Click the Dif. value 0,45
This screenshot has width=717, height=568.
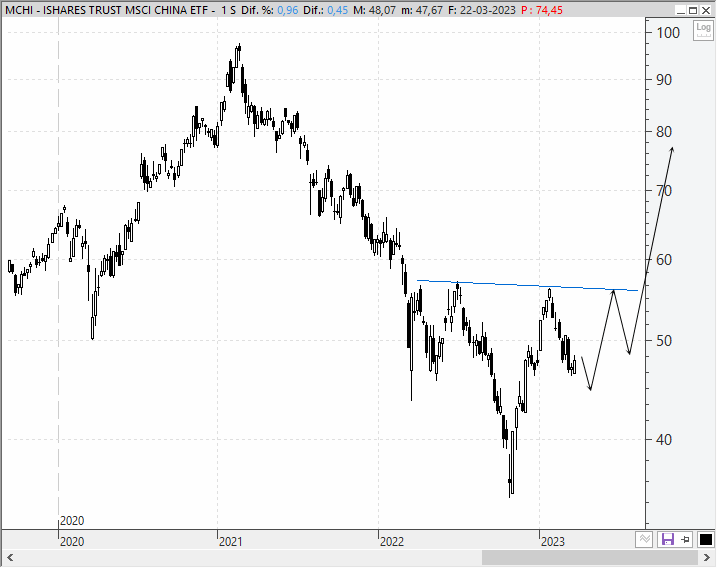337,10
